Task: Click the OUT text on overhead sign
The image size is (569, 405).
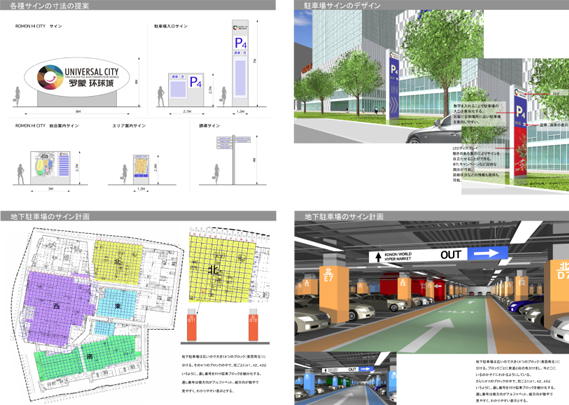Action: [451, 255]
